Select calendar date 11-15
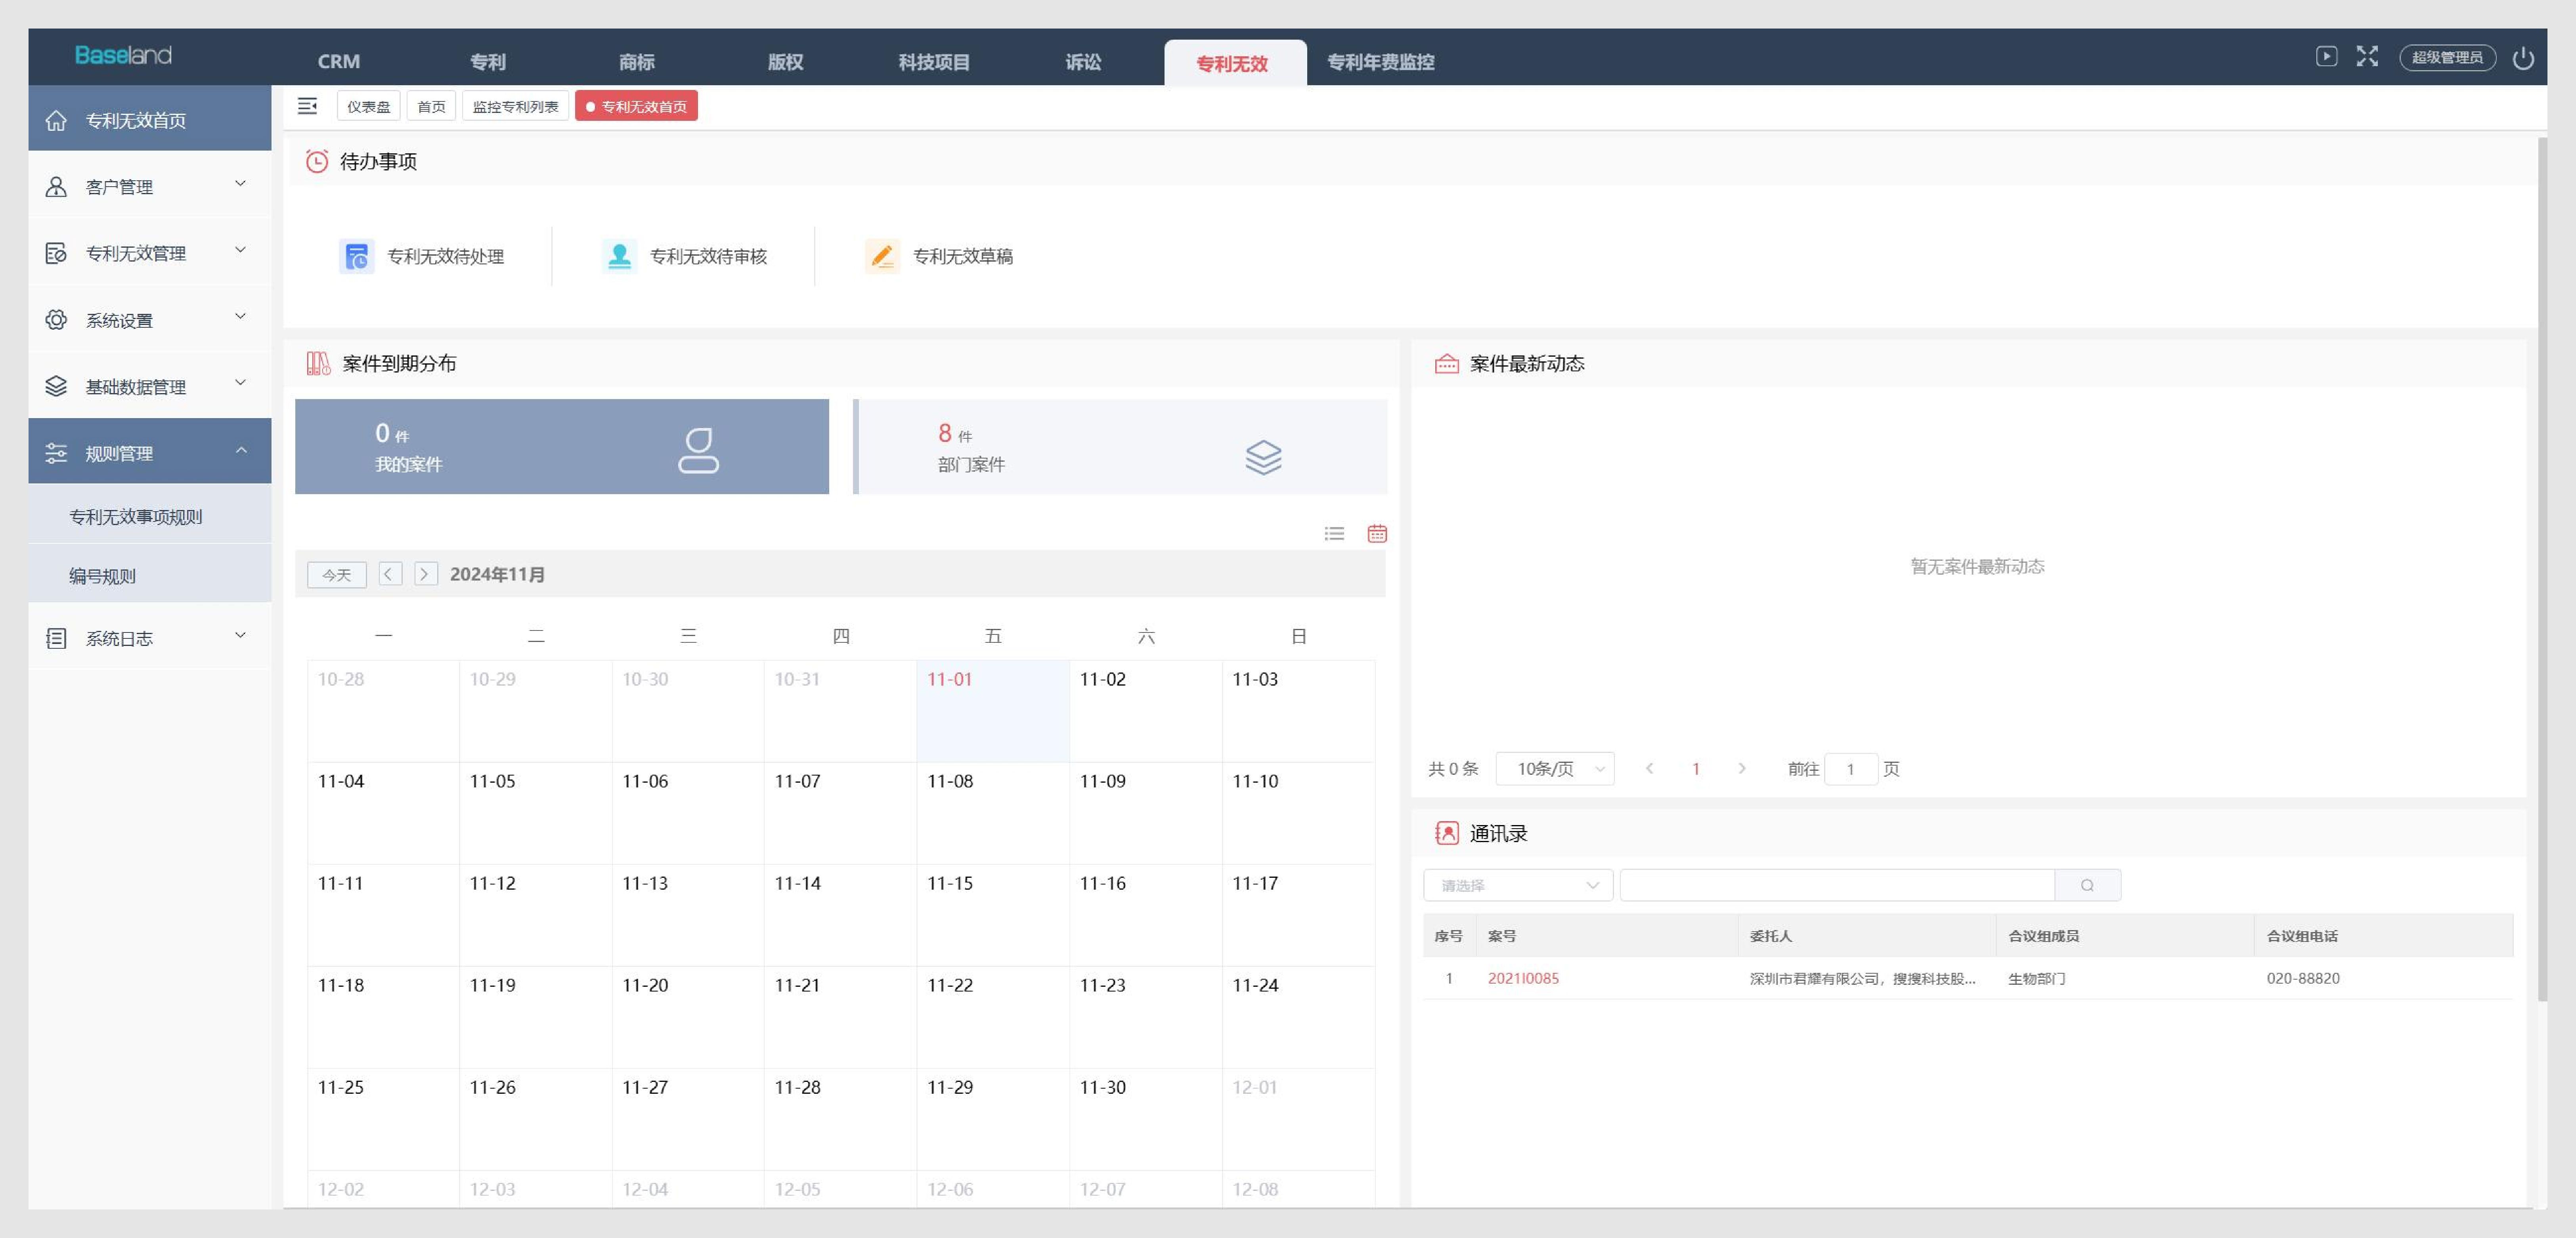 (993, 915)
